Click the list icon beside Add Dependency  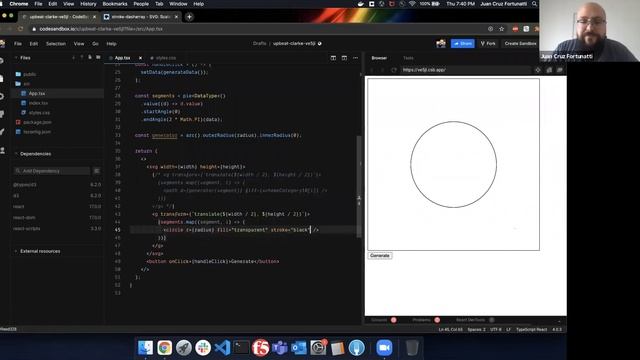tap(97, 171)
